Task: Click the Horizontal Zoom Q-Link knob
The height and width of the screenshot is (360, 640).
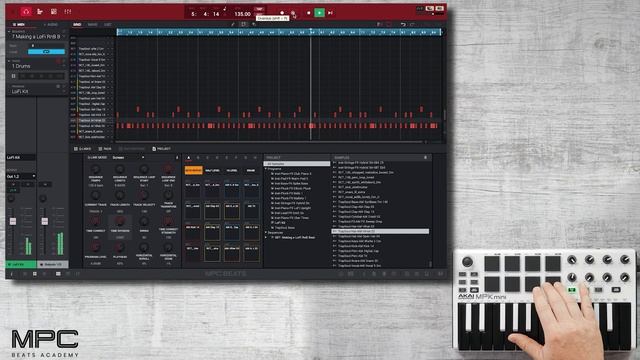Action: point(168,247)
